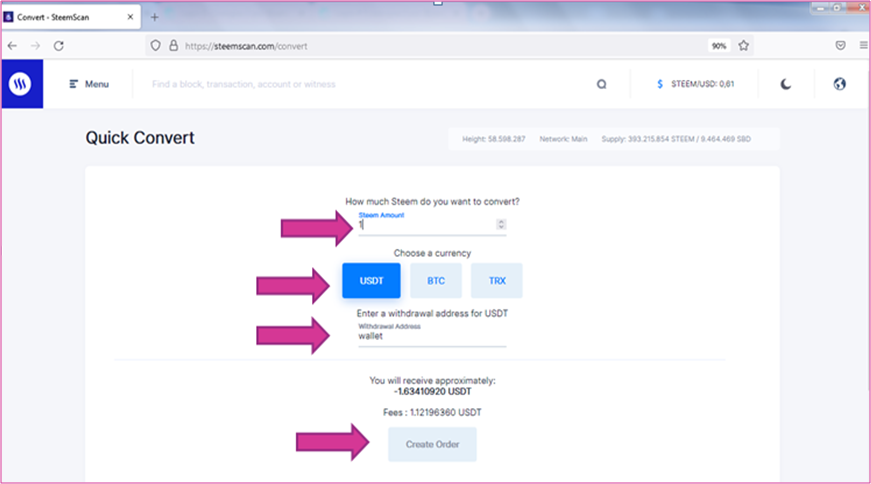The height and width of the screenshot is (484, 871).
Task: Click the Height 58.598.287 text
Action: (x=493, y=139)
